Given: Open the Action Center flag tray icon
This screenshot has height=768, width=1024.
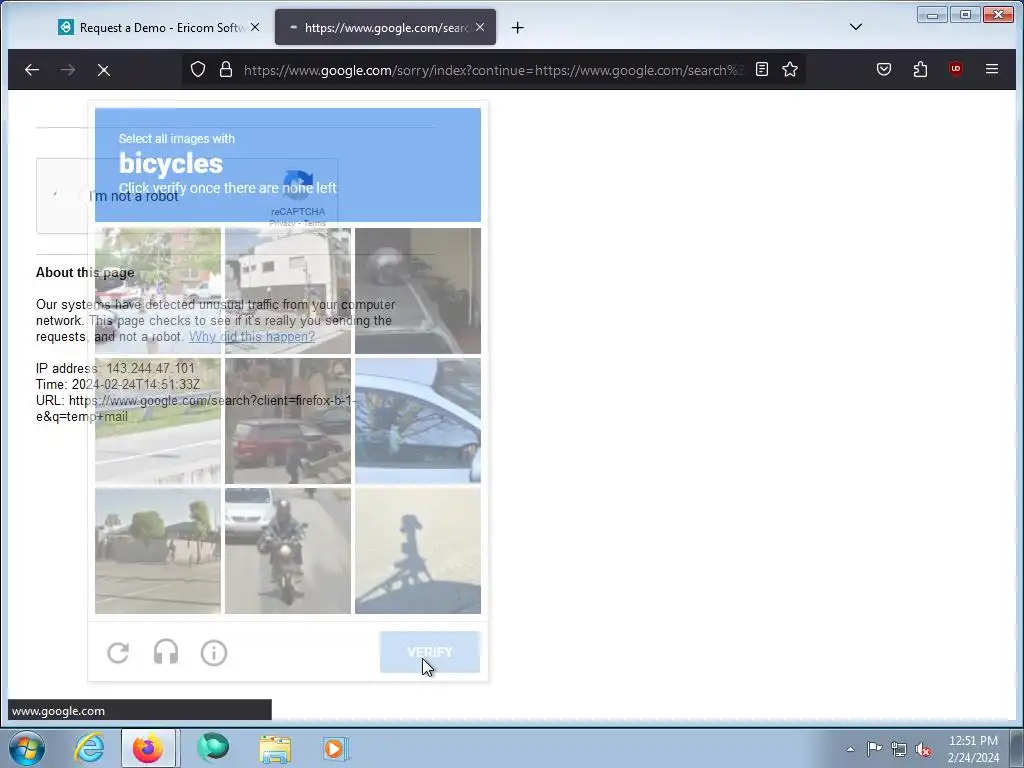Looking at the screenshot, I should coord(874,748).
